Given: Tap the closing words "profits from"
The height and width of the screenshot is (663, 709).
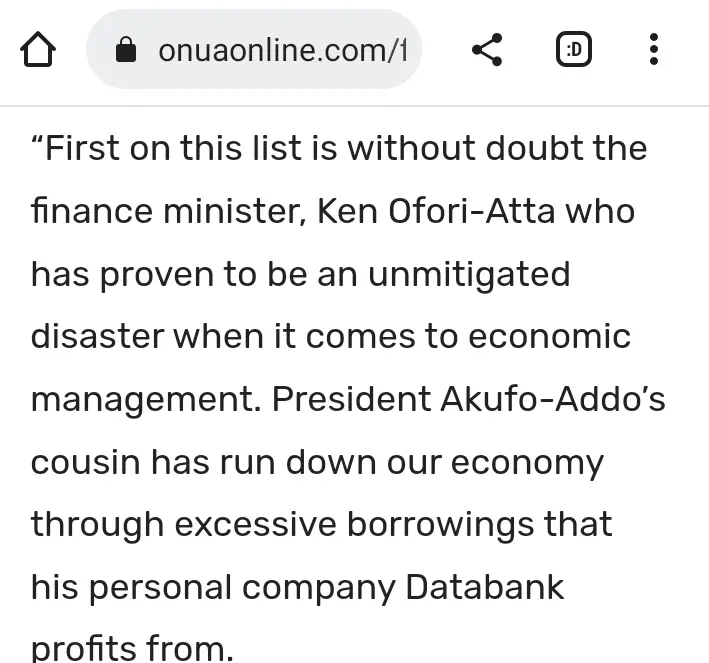Looking at the screenshot, I should pos(130,648).
